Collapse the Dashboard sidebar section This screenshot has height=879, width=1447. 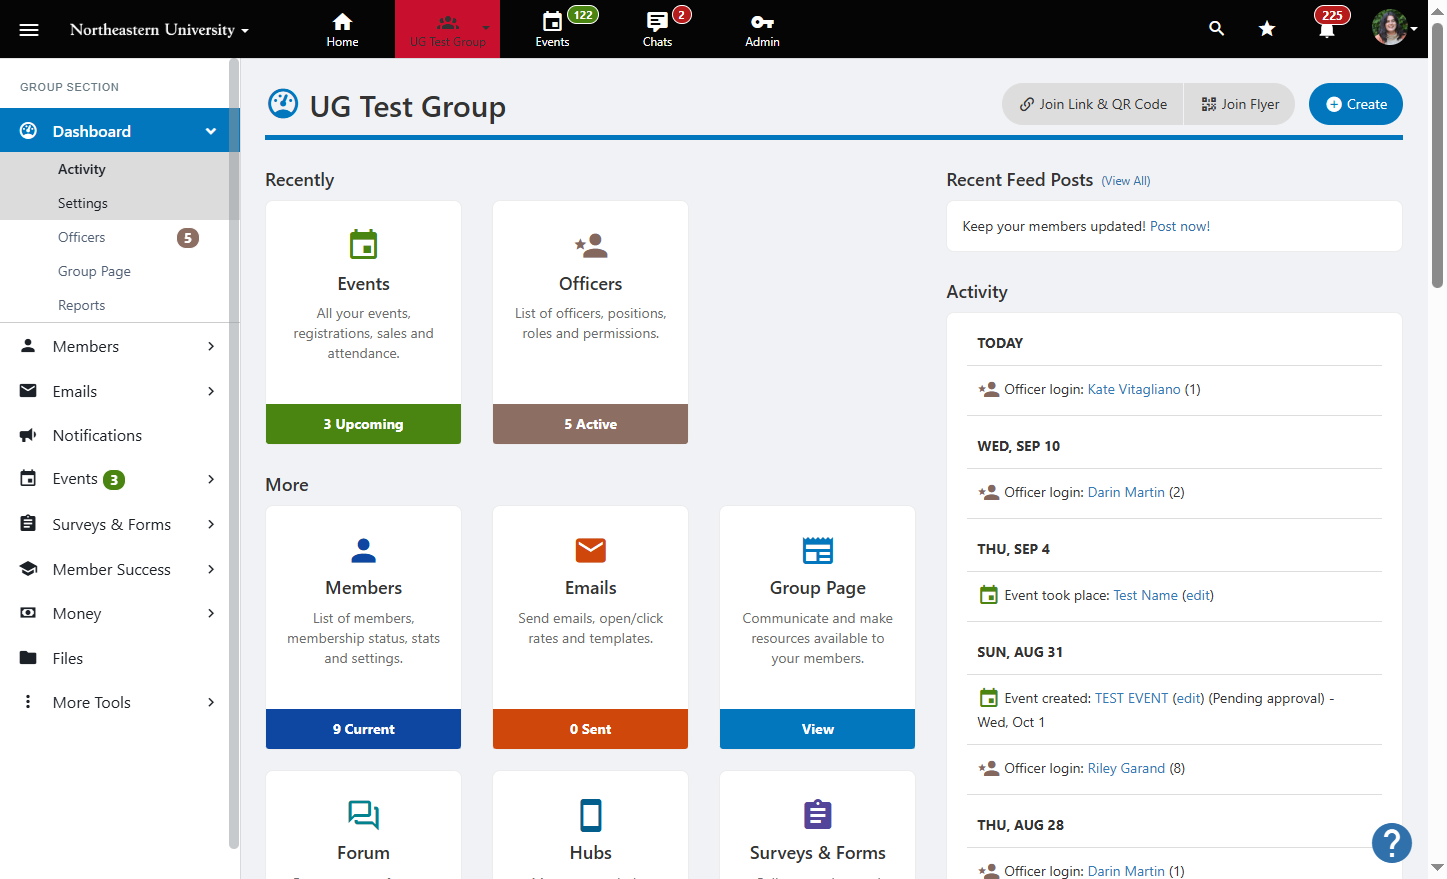tap(211, 131)
